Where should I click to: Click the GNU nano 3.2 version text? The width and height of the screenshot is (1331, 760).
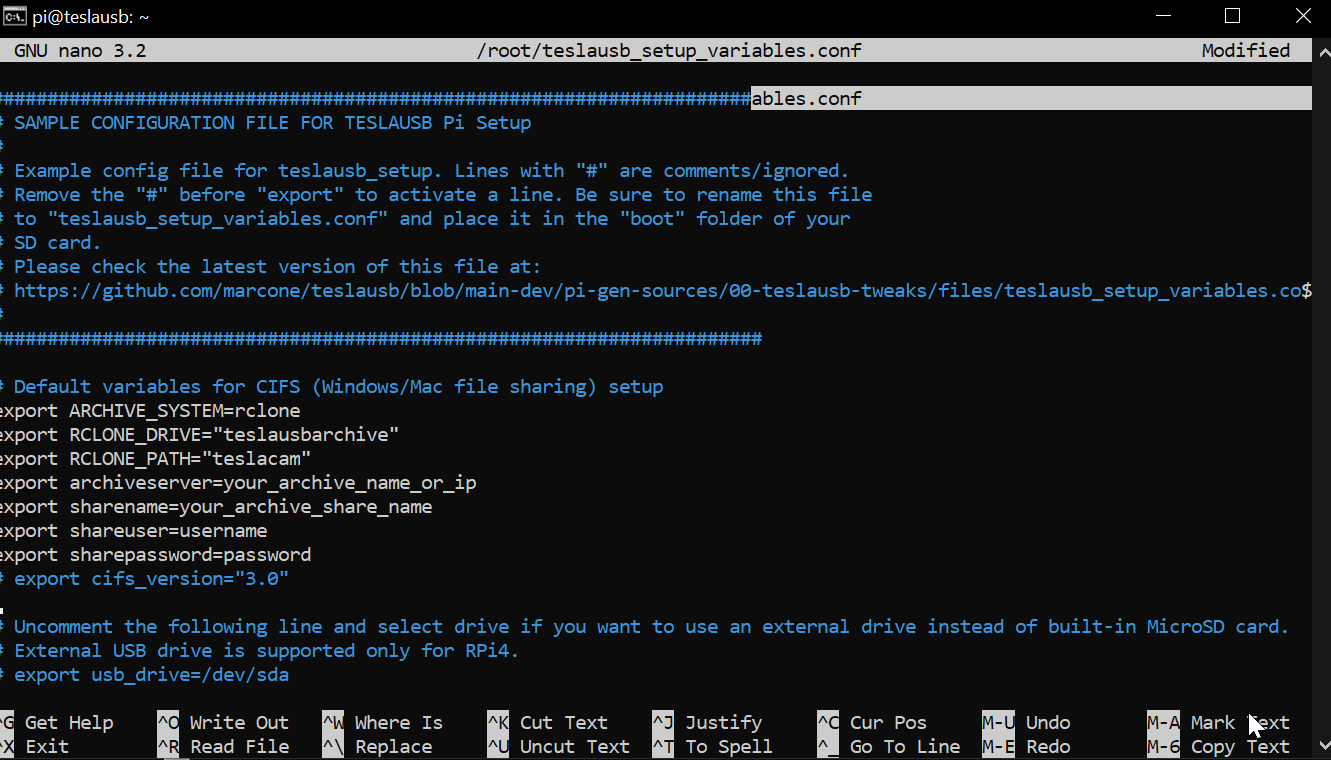pyautogui.click(x=80, y=51)
